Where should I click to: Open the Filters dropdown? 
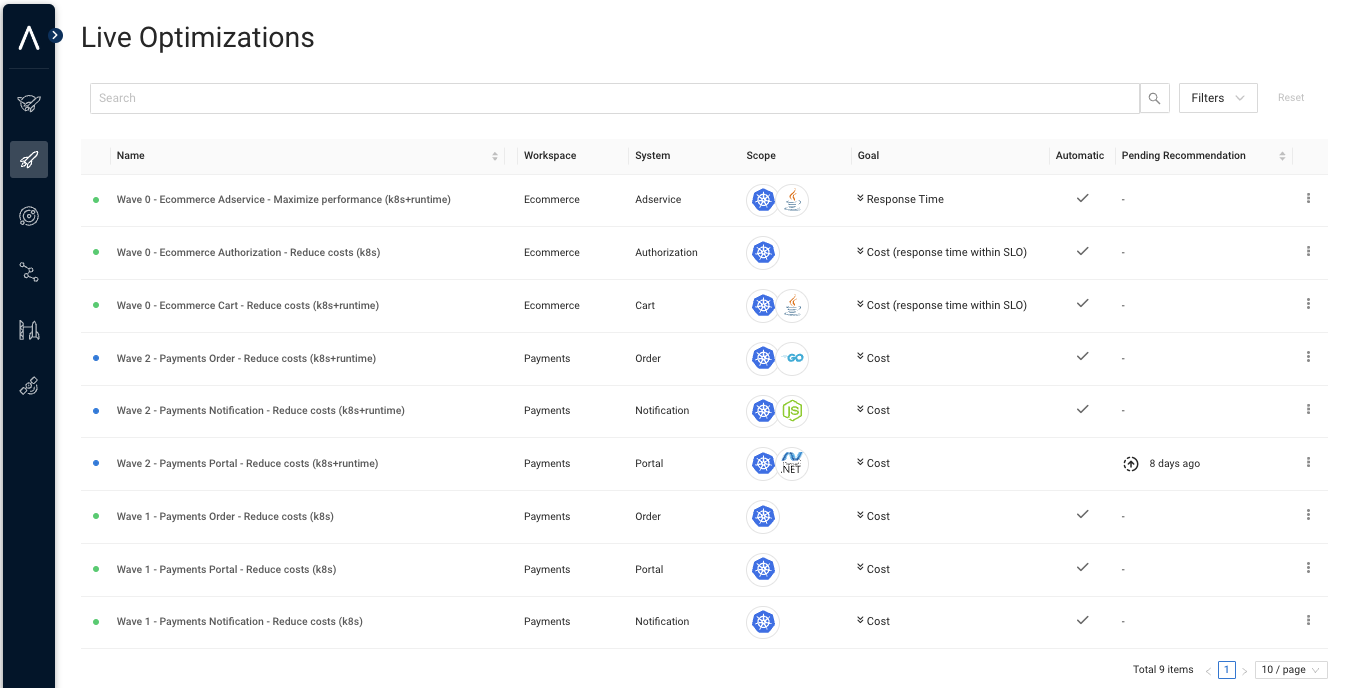(1217, 98)
